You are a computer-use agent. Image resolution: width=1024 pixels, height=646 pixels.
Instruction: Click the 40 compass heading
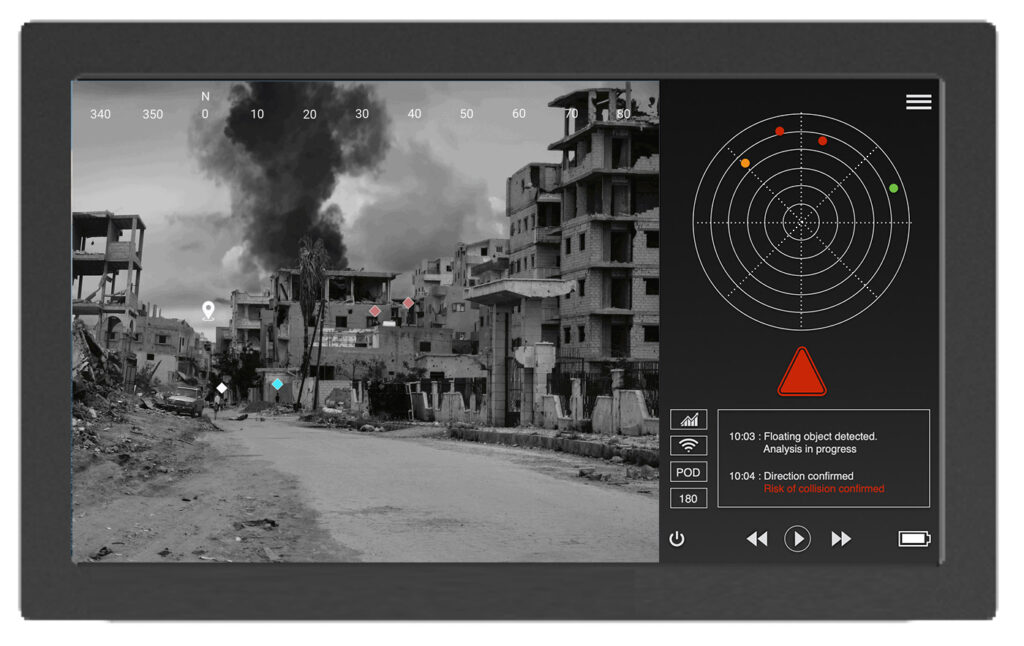coord(414,114)
